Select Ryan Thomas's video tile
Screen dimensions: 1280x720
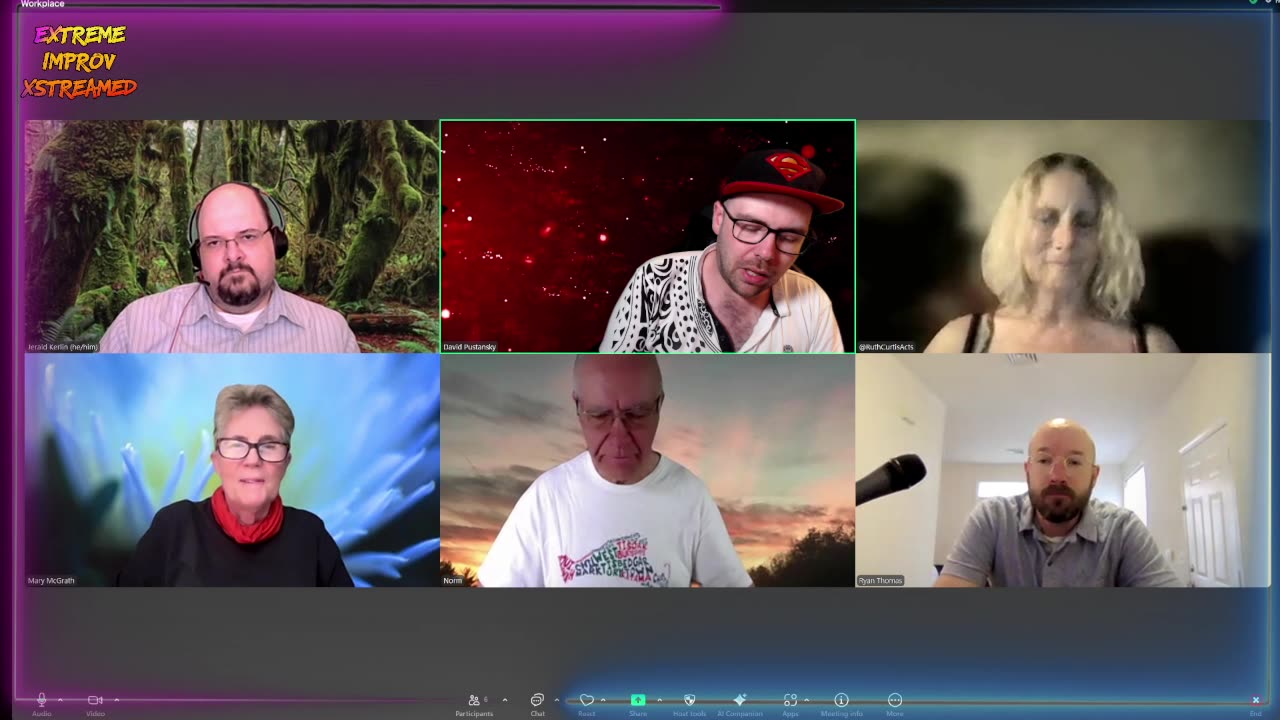[x=1063, y=470]
